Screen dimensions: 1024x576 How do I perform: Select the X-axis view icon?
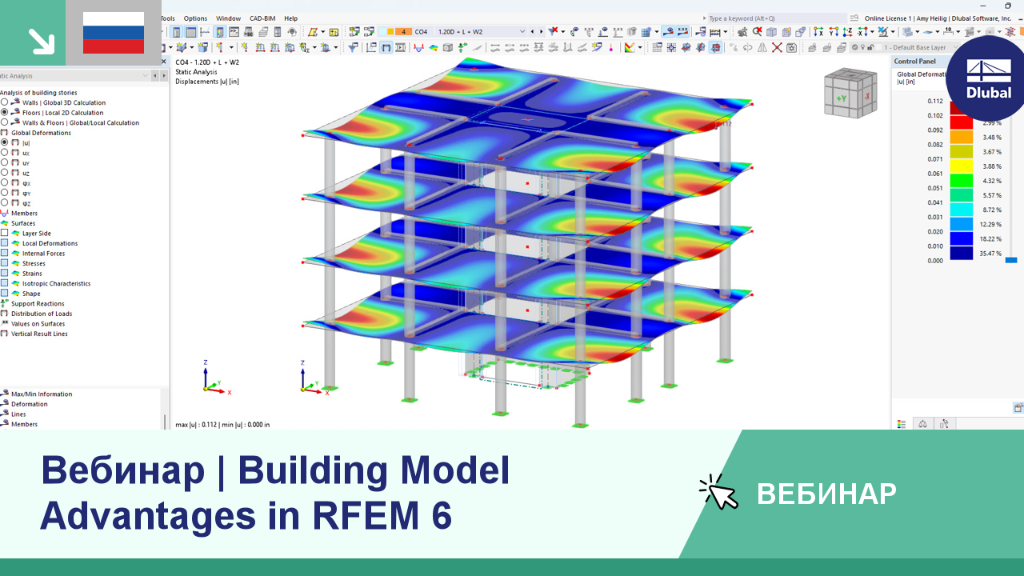pos(818,31)
